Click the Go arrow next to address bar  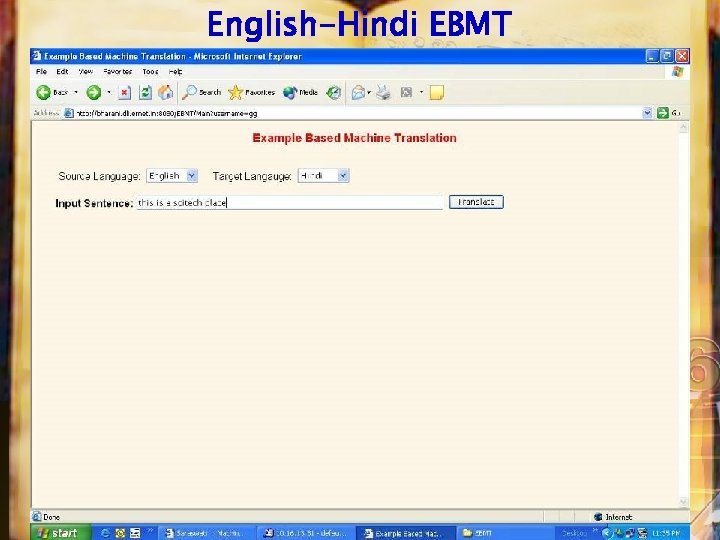pyautogui.click(x=663, y=113)
